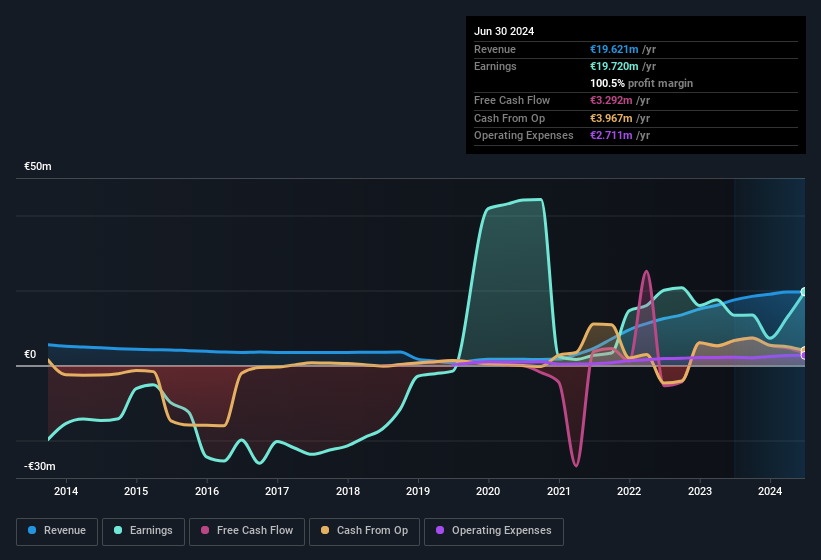Click the 2024 x-axis year label
This screenshot has width=821, height=560.
coord(770,491)
